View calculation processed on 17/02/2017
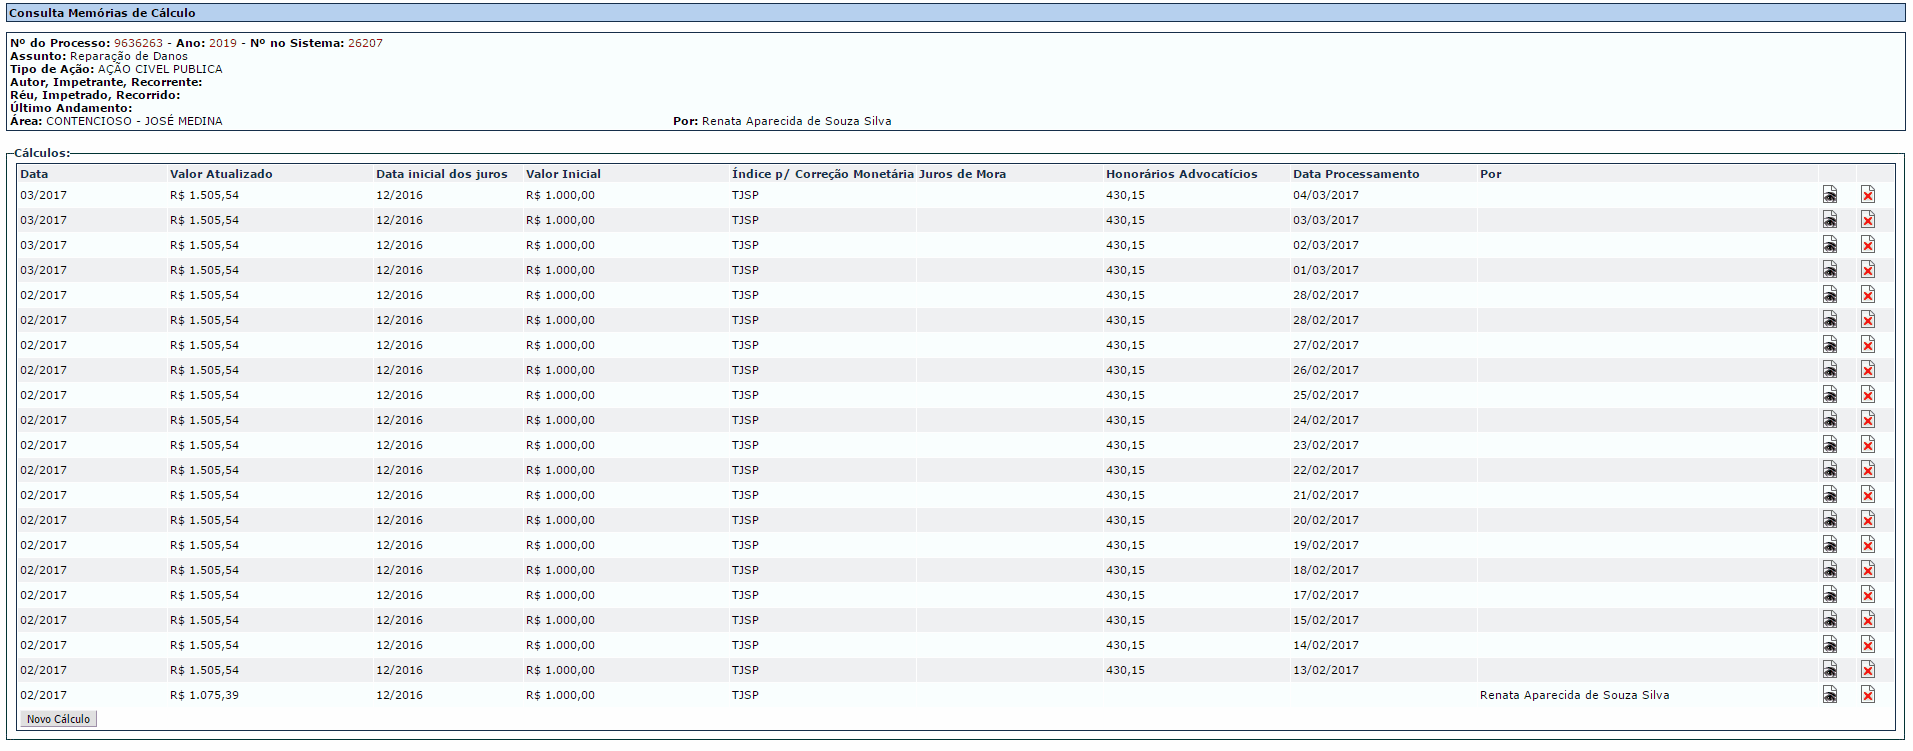The height and width of the screenshot is (751, 1913). 1829,595
